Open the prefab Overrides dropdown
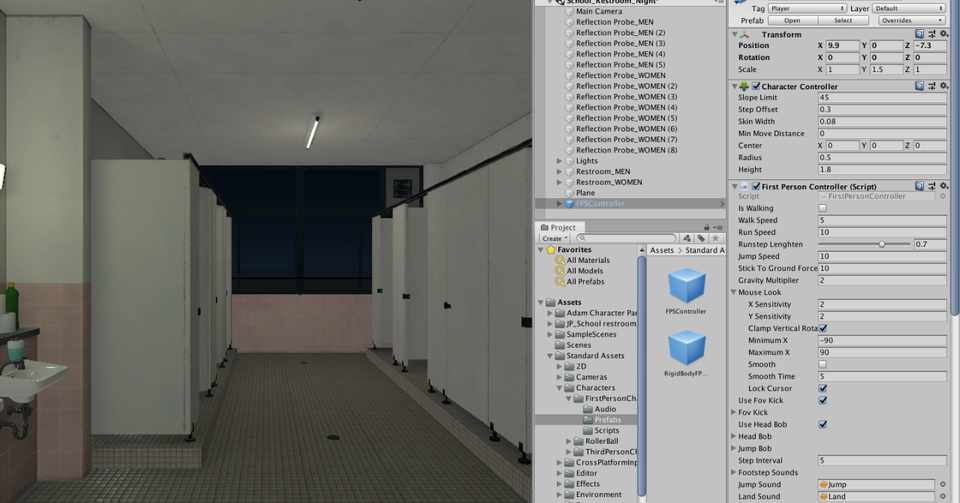This screenshot has height=503, width=960. (912, 20)
